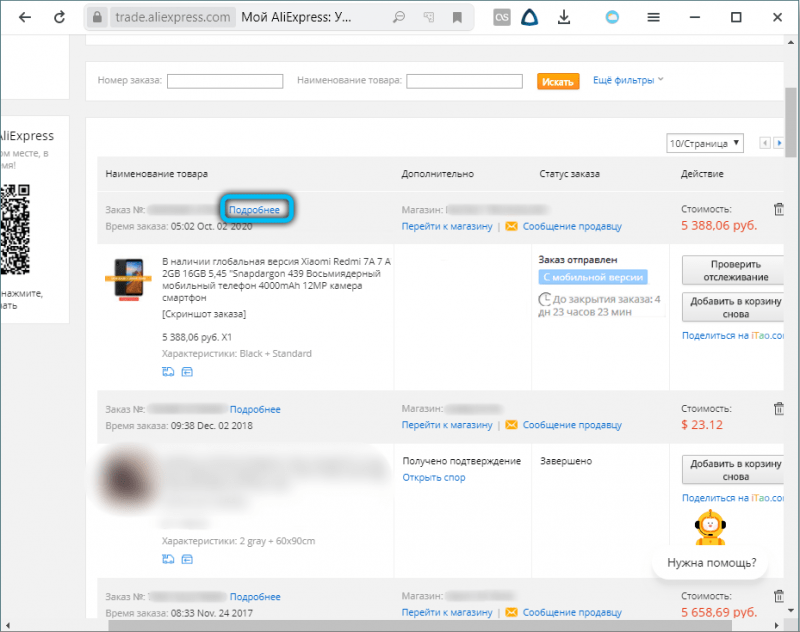Click second small icon under 2 gray + 60x90cm
This screenshot has height=632, width=800.
[187, 559]
